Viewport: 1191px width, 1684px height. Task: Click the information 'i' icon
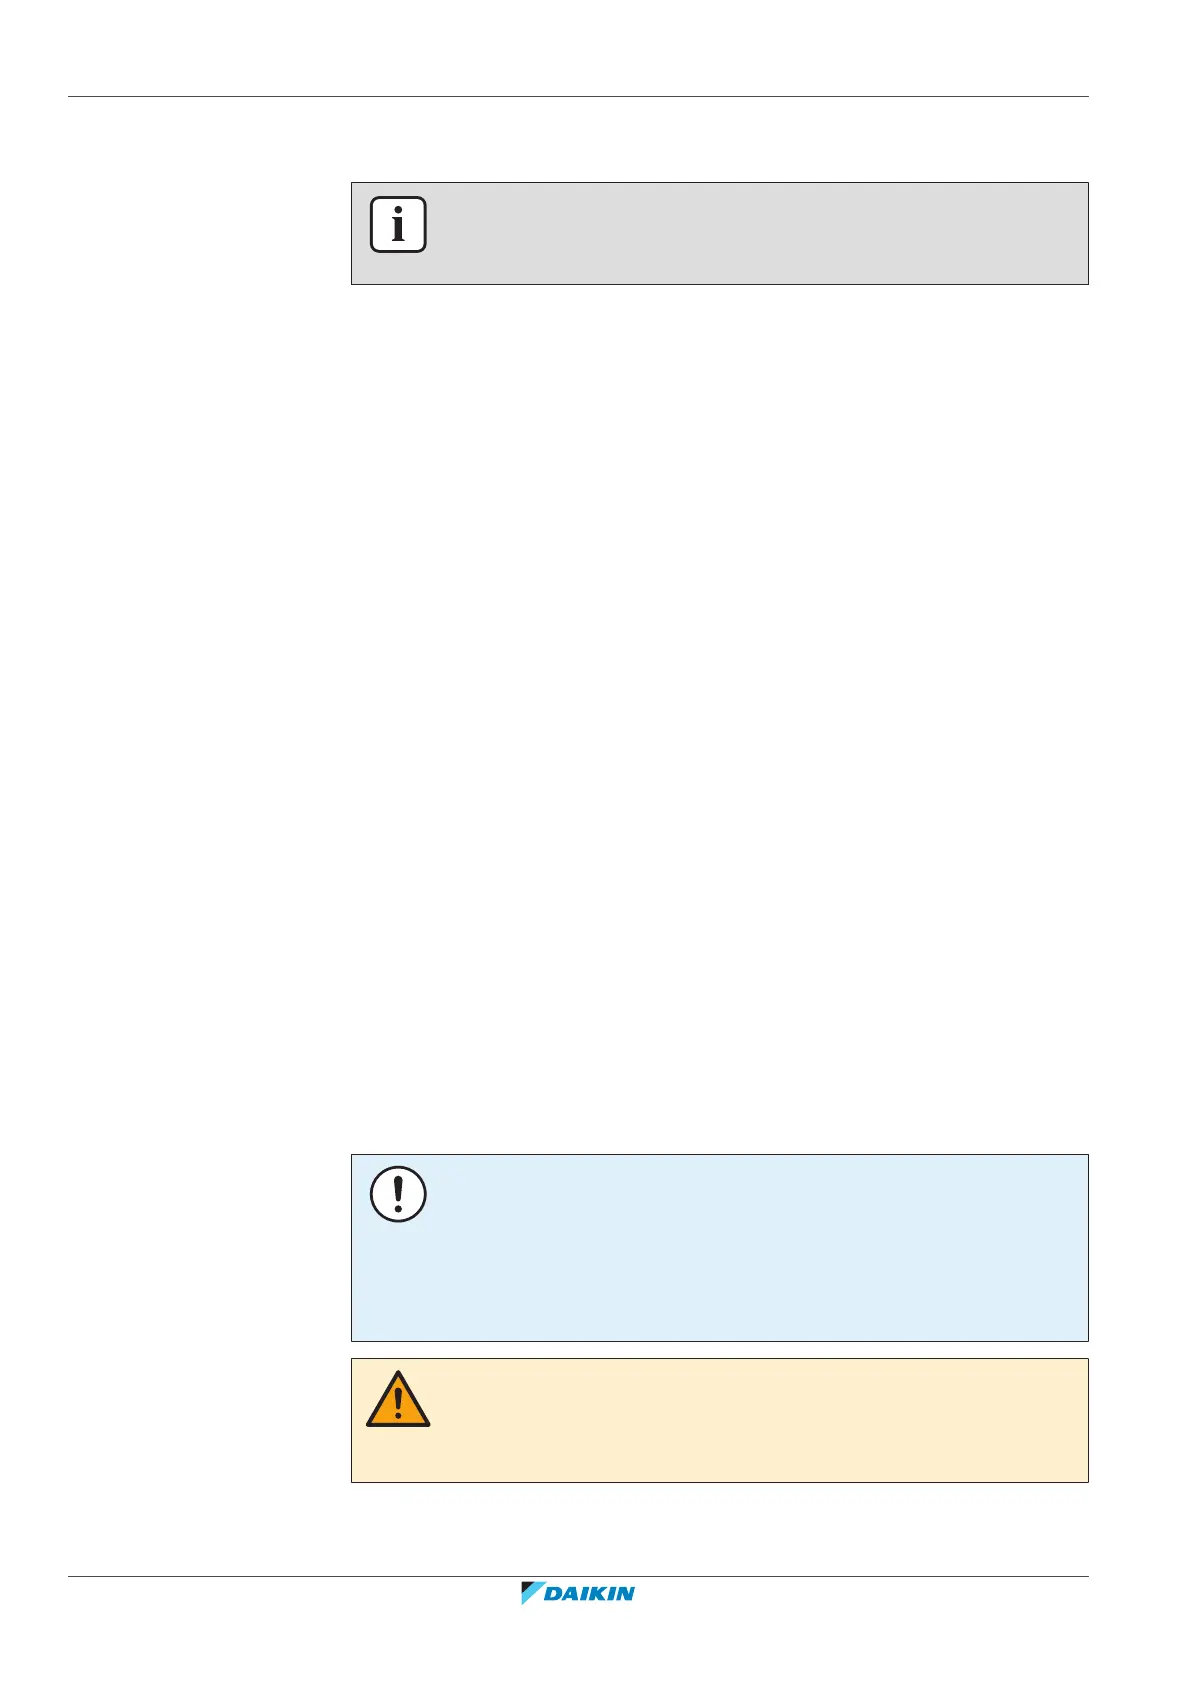click(398, 224)
